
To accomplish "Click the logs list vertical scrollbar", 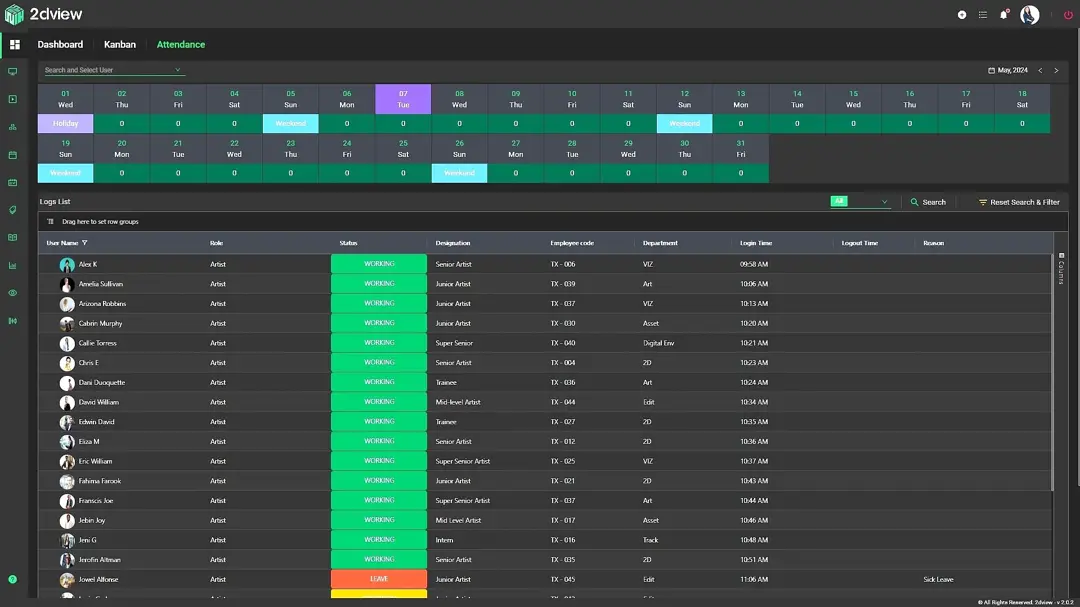I will pyautogui.click(x=1052, y=372).
